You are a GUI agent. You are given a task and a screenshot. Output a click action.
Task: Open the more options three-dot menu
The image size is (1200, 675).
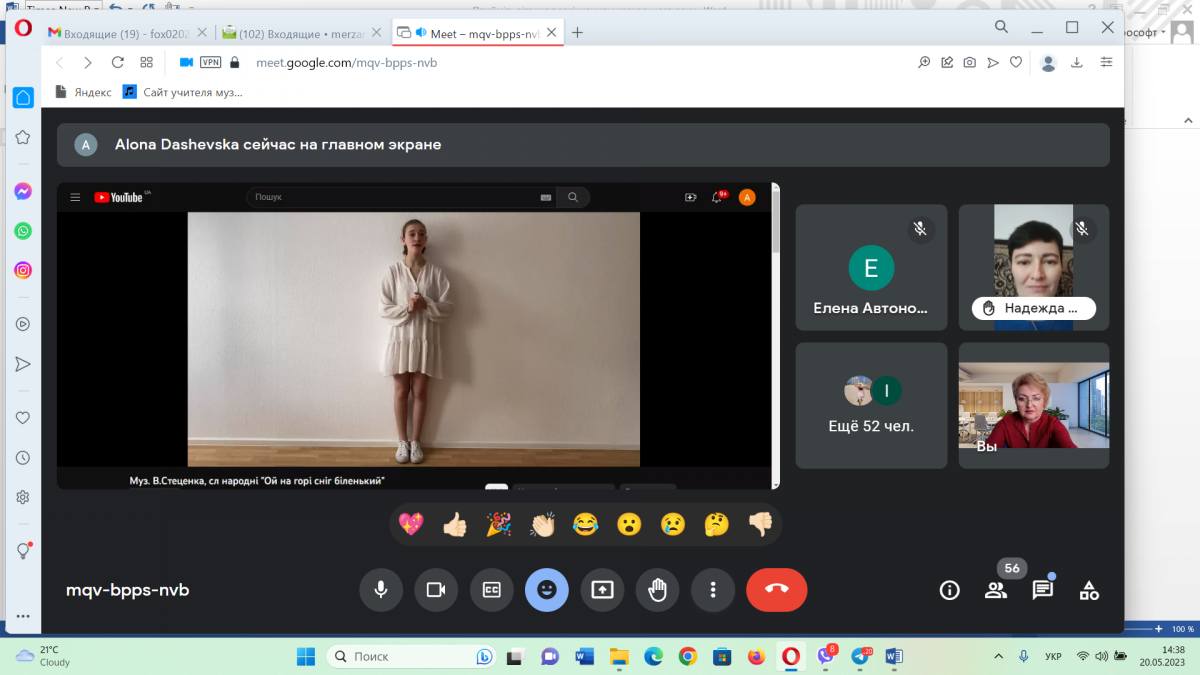712,590
